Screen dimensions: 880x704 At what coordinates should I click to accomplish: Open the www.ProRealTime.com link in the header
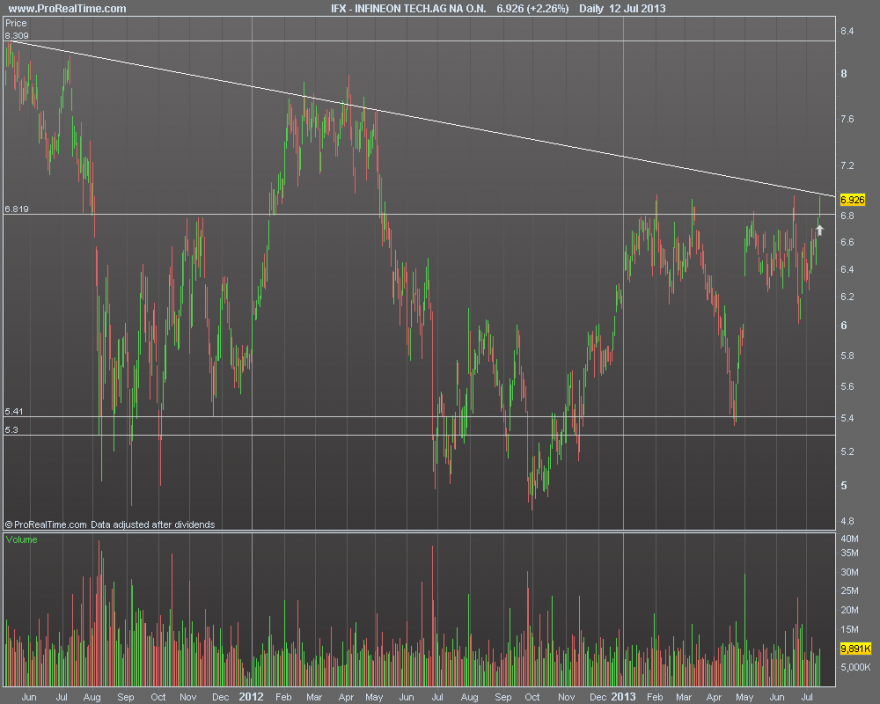67,8
